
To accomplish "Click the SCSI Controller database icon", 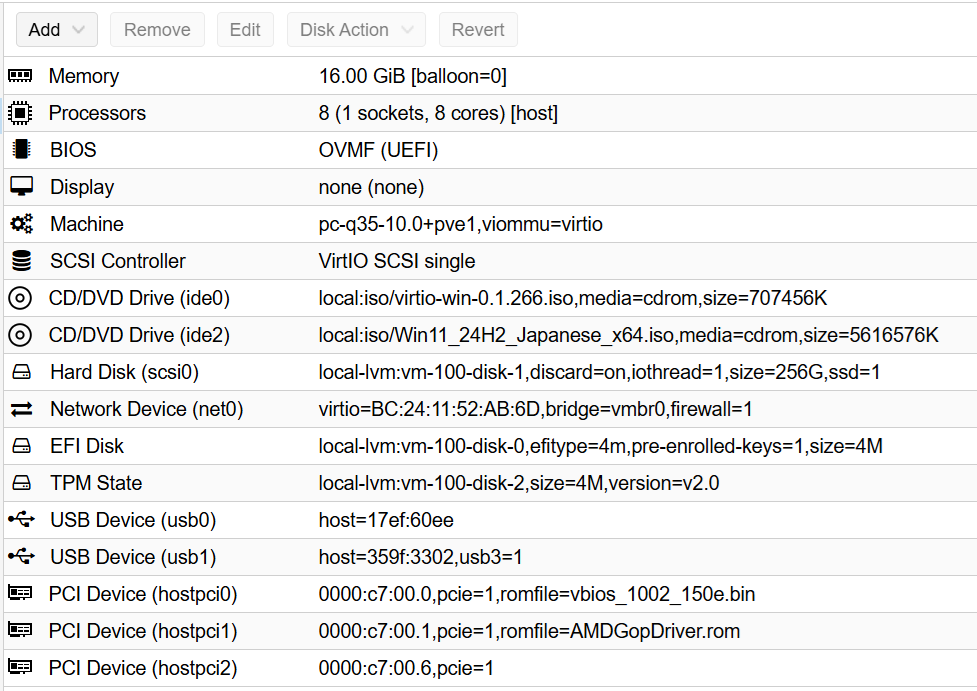I will click(x=21, y=261).
